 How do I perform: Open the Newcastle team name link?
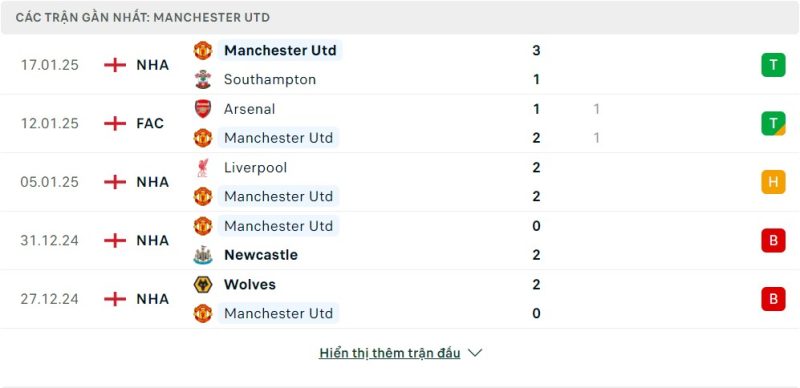point(261,255)
